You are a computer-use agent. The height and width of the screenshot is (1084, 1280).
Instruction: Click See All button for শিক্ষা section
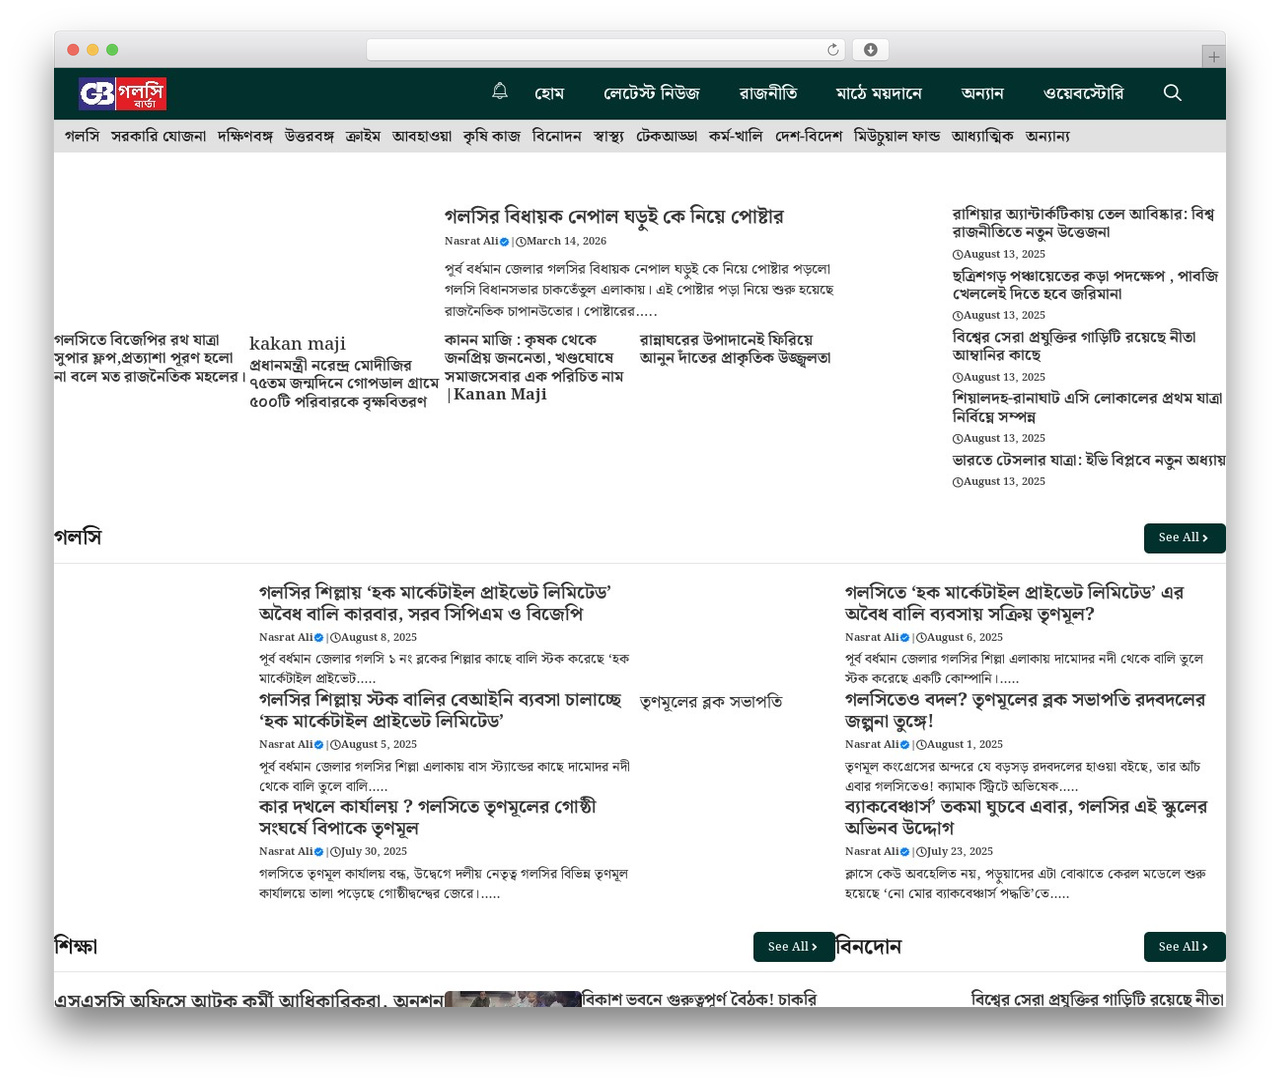click(794, 947)
